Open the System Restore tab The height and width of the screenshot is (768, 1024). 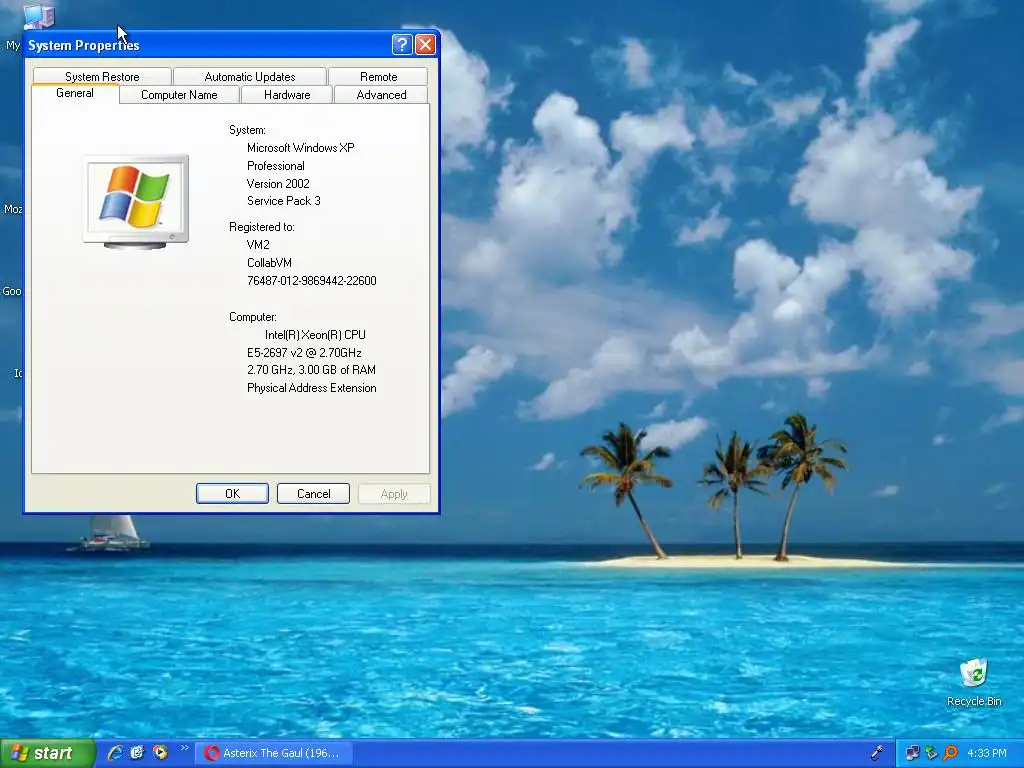tap(102, 76)
